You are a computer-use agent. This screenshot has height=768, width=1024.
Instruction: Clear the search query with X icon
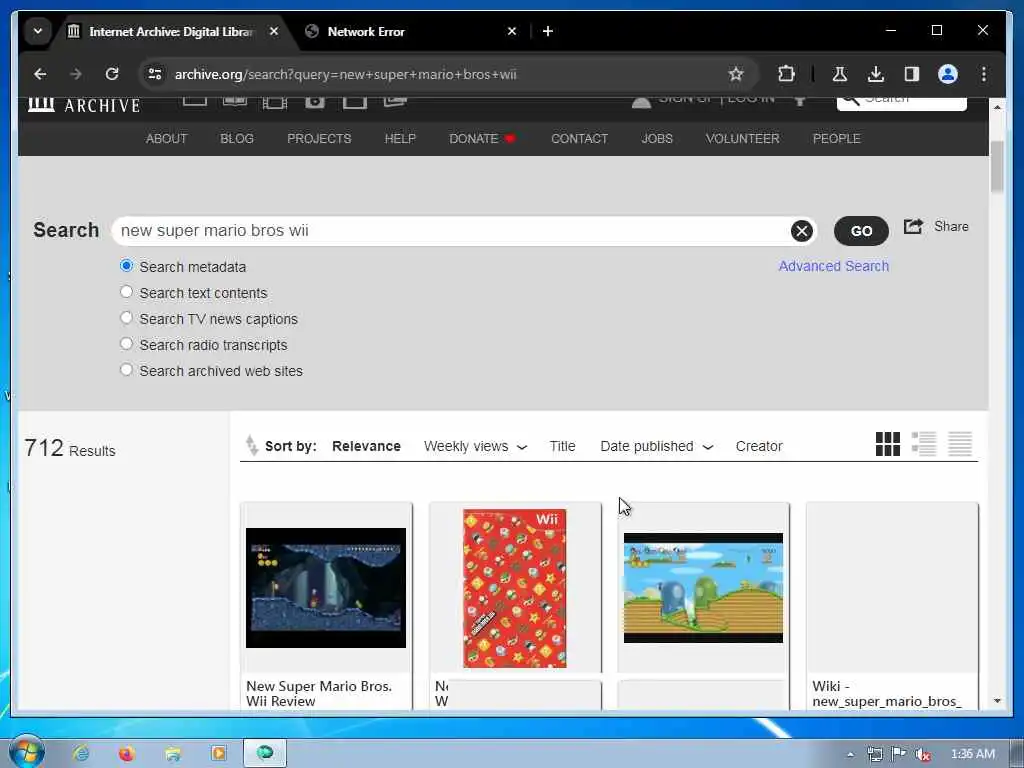[x=801, y=231]
